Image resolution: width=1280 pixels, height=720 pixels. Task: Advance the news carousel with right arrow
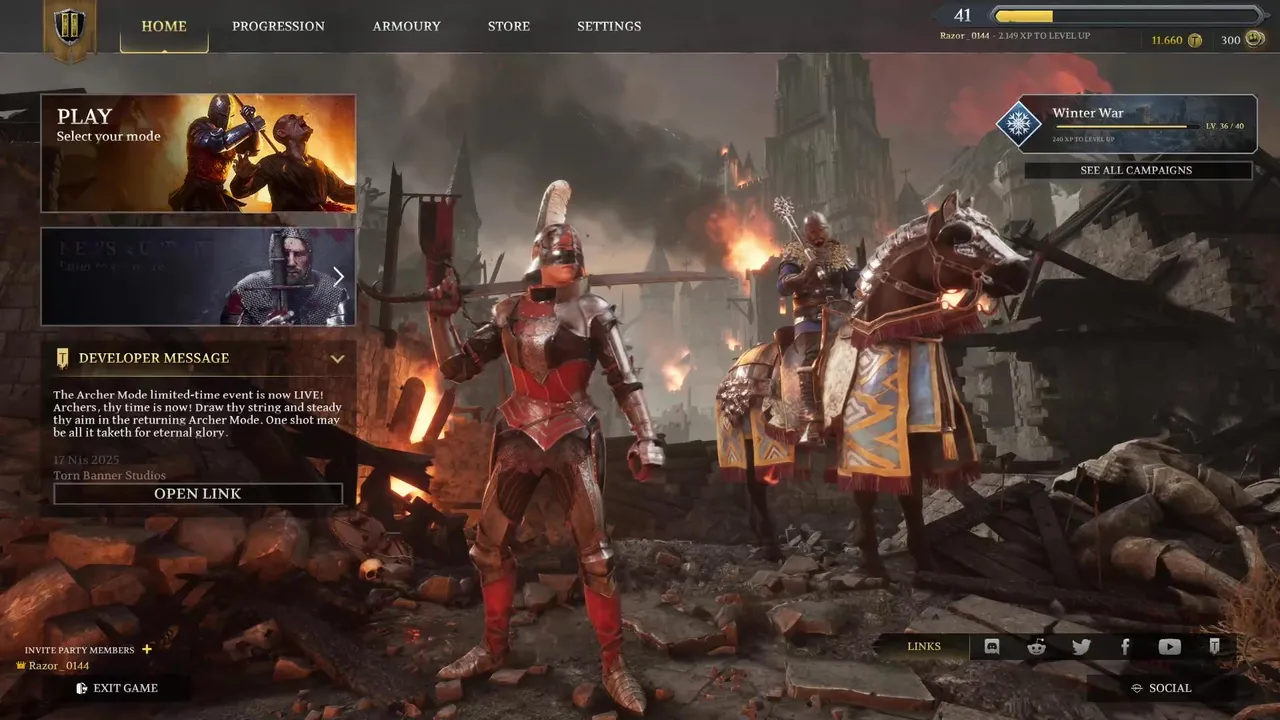pyautogui.click(x=338, y=276)
